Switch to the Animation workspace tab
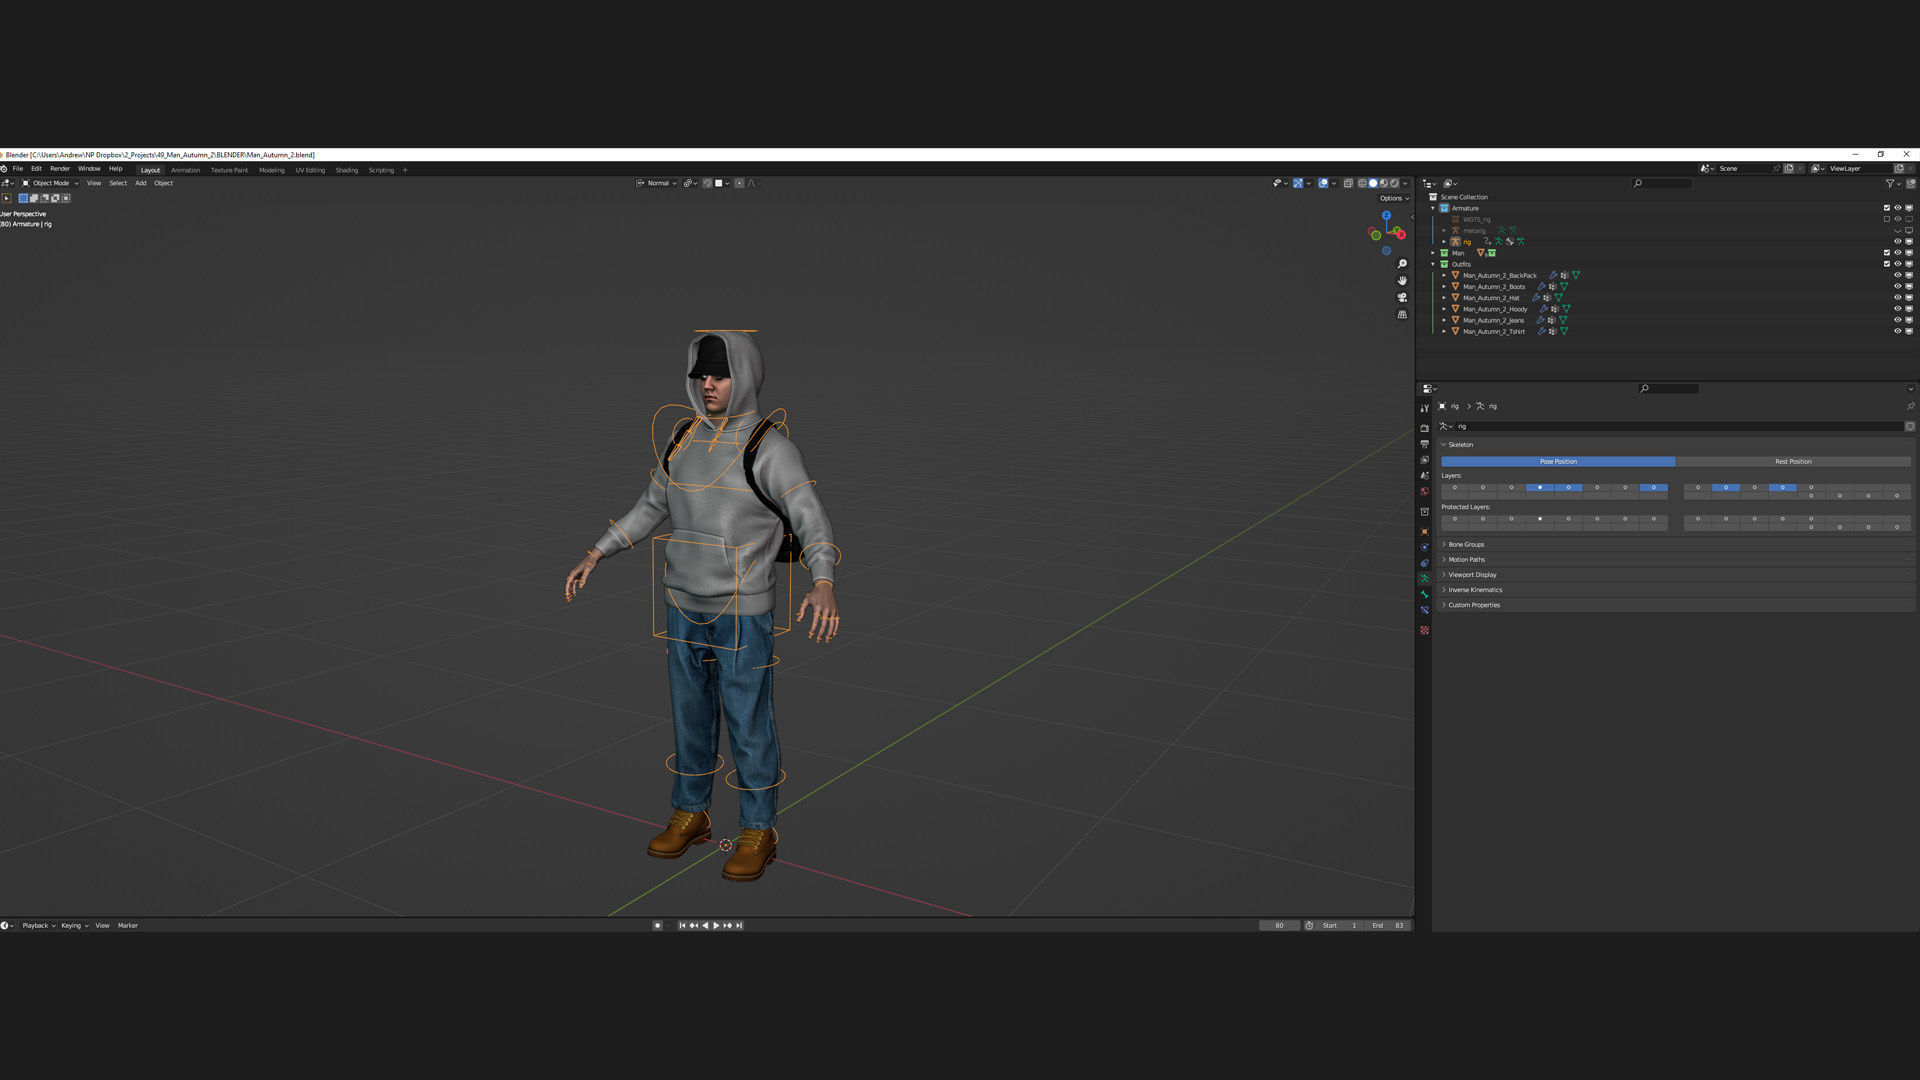The height and width of the screenshot is (1080, 1920). (186, 170)
